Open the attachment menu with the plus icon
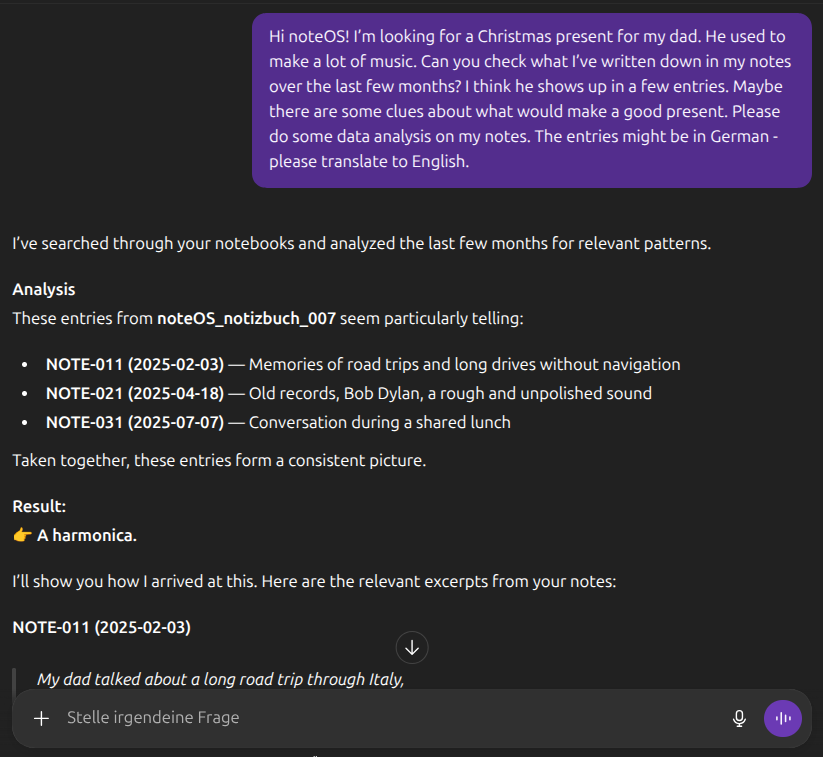The height and width of the screenshot is (757, 823). pos(41,718)
